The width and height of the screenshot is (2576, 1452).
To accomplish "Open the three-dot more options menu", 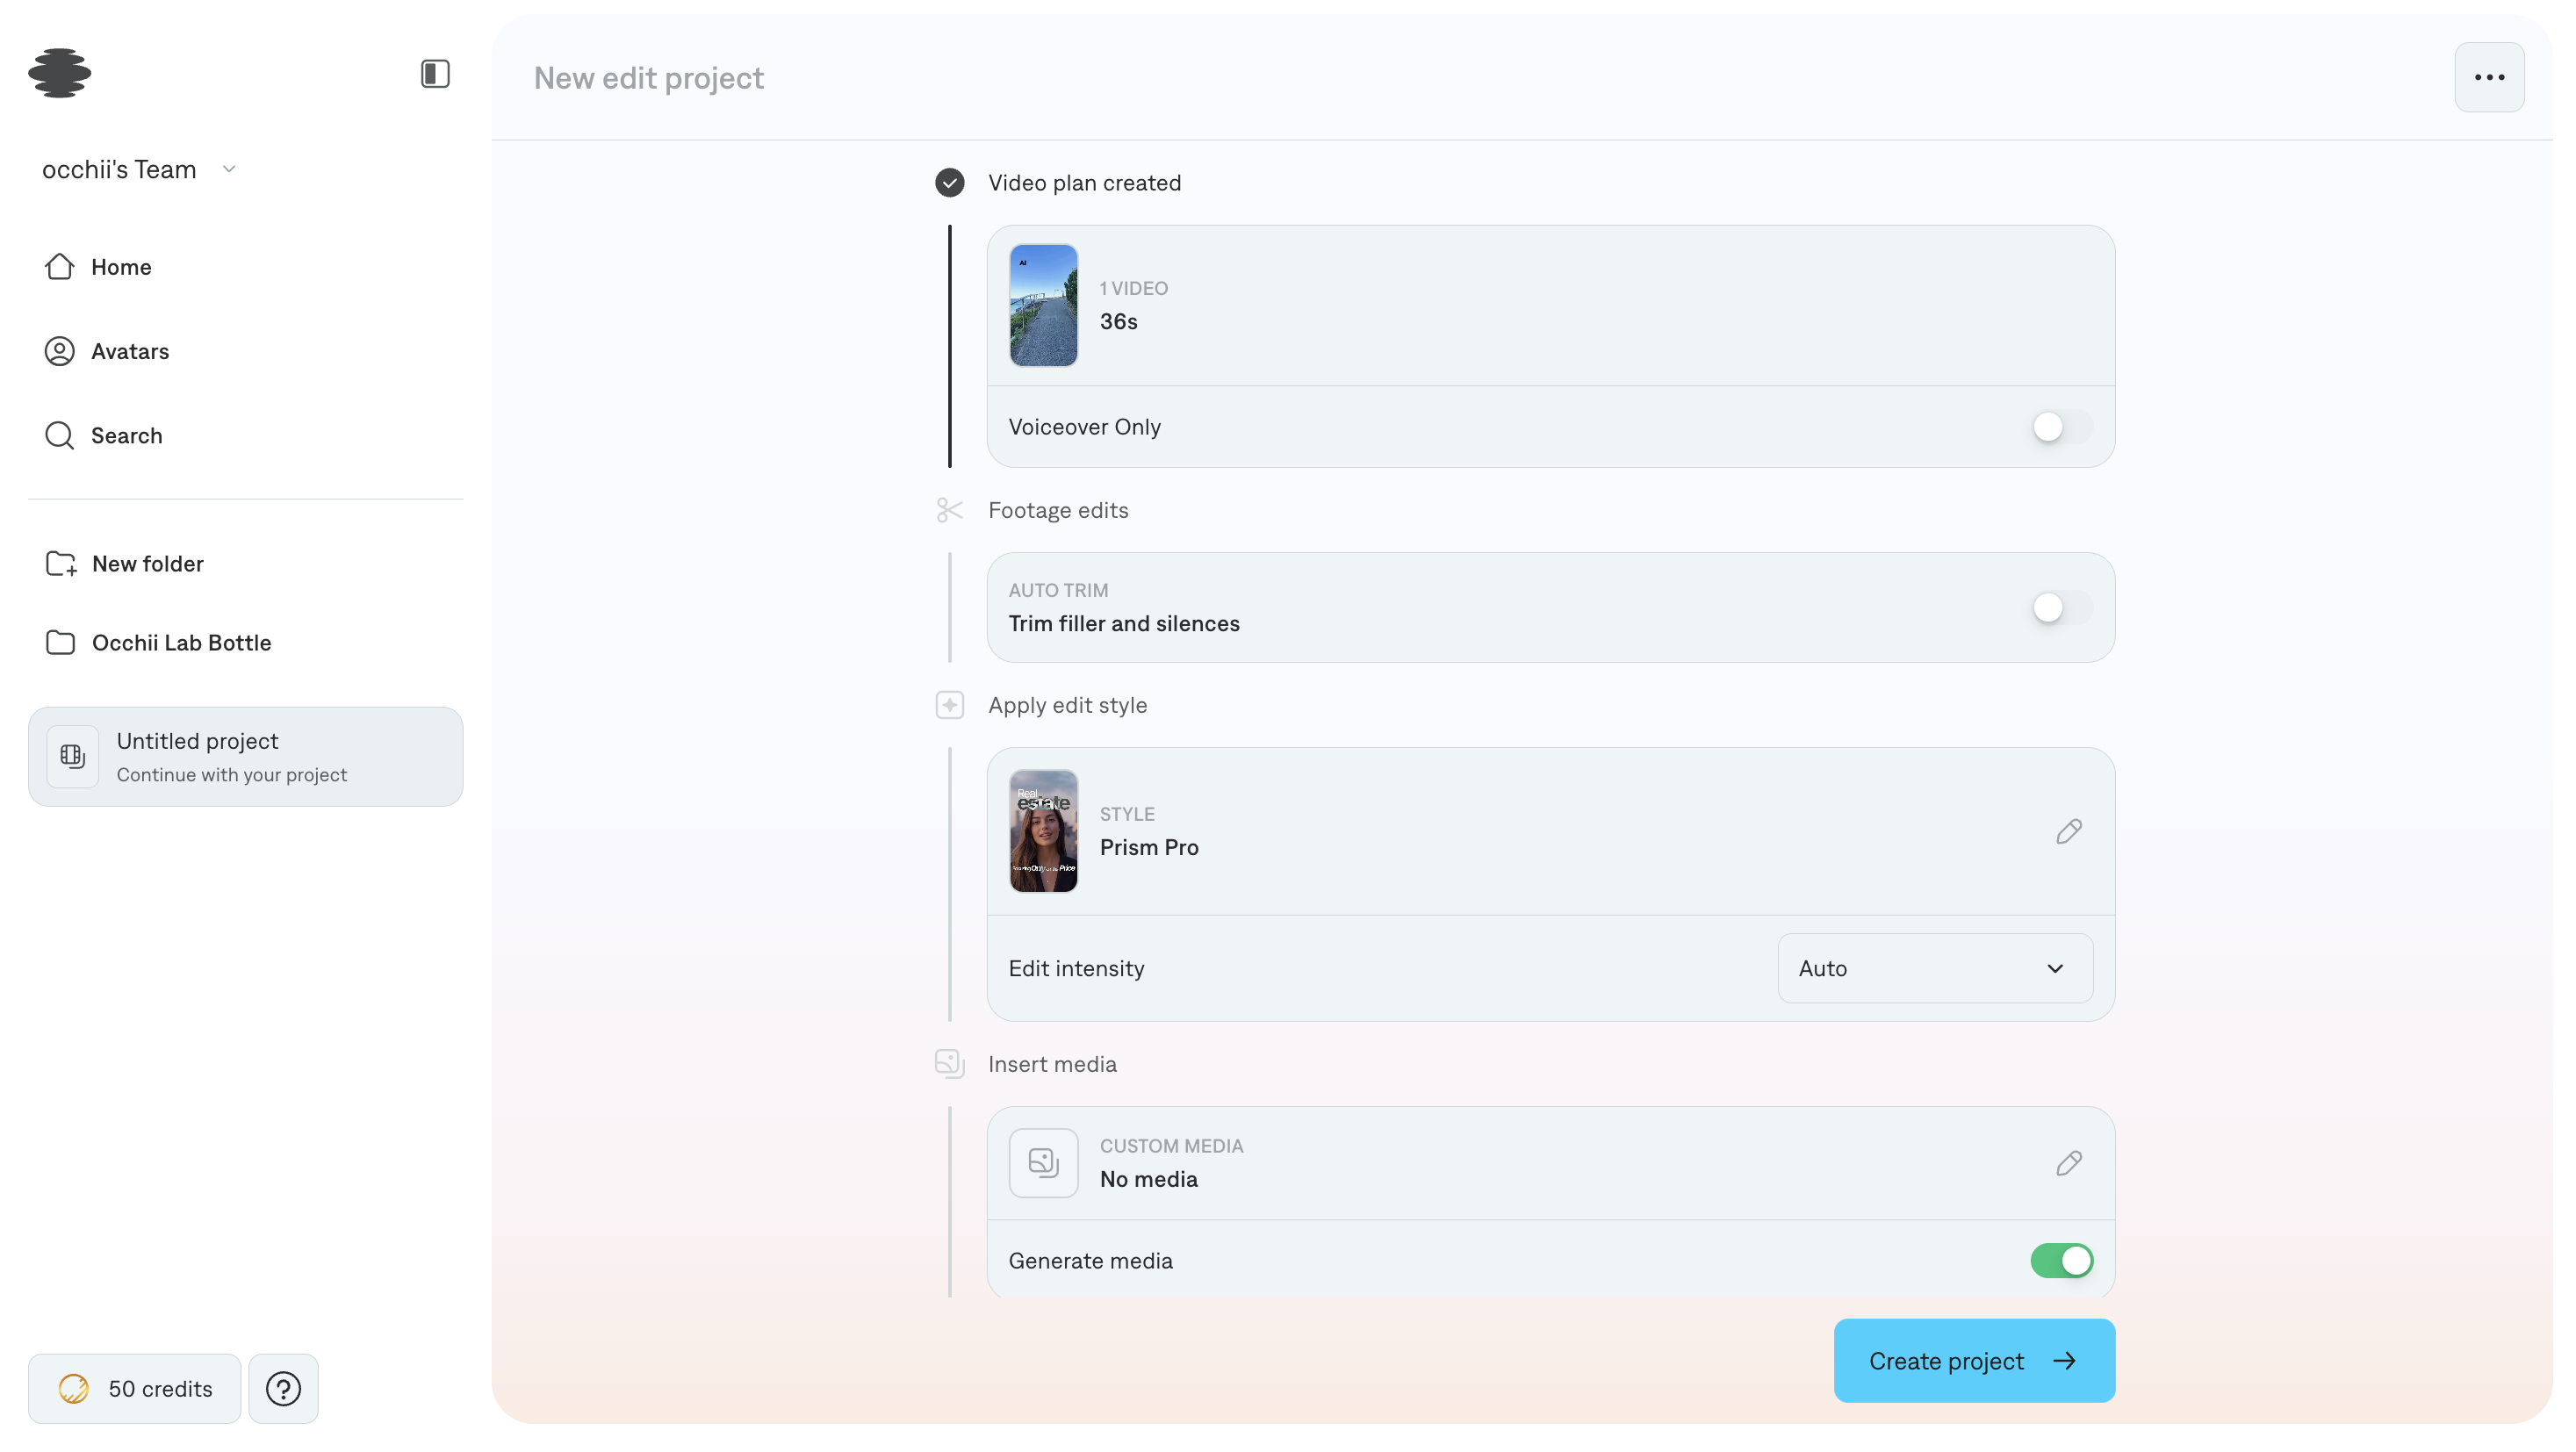I will [2489, 77].
